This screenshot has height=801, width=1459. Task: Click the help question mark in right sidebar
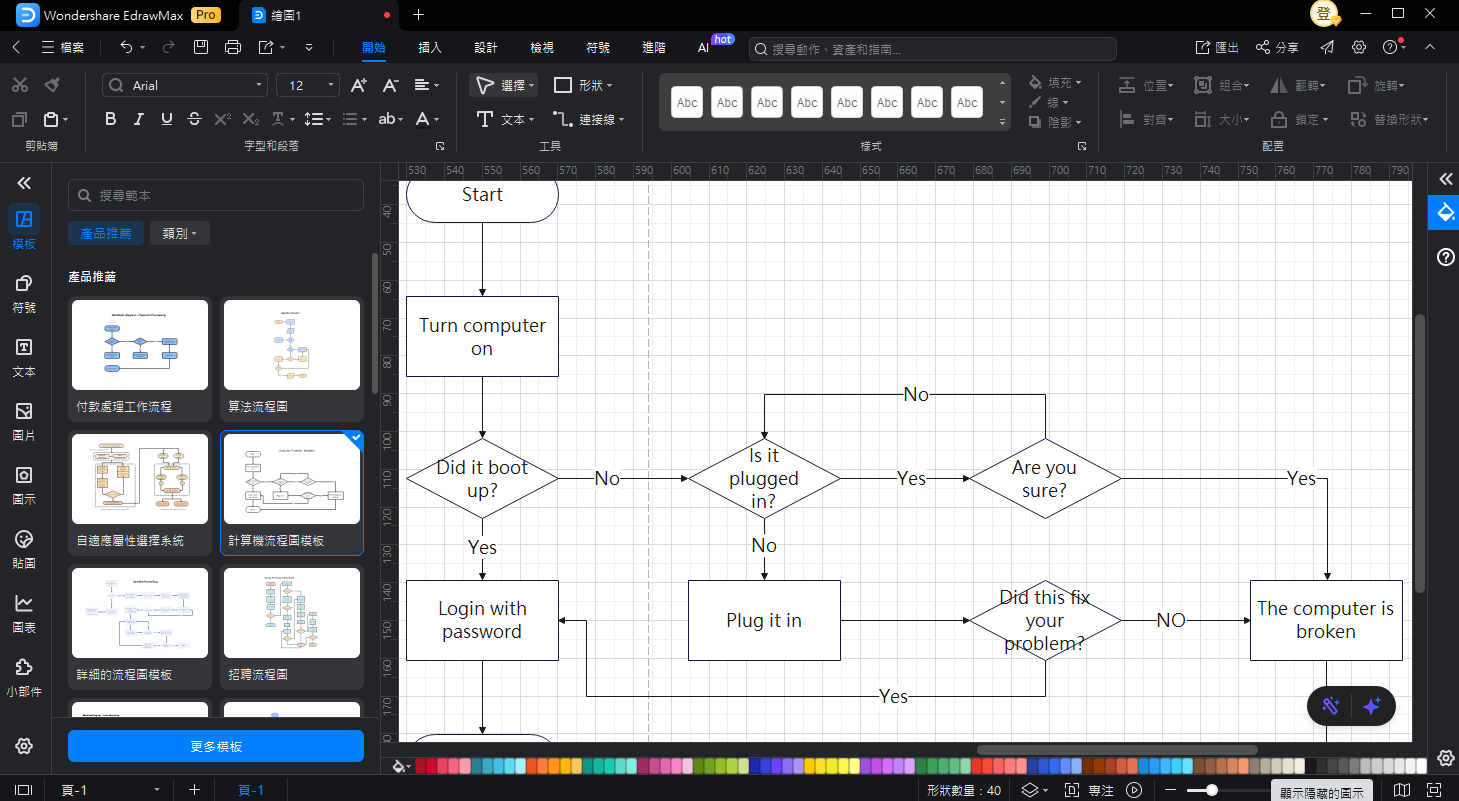coord(1445,257)
